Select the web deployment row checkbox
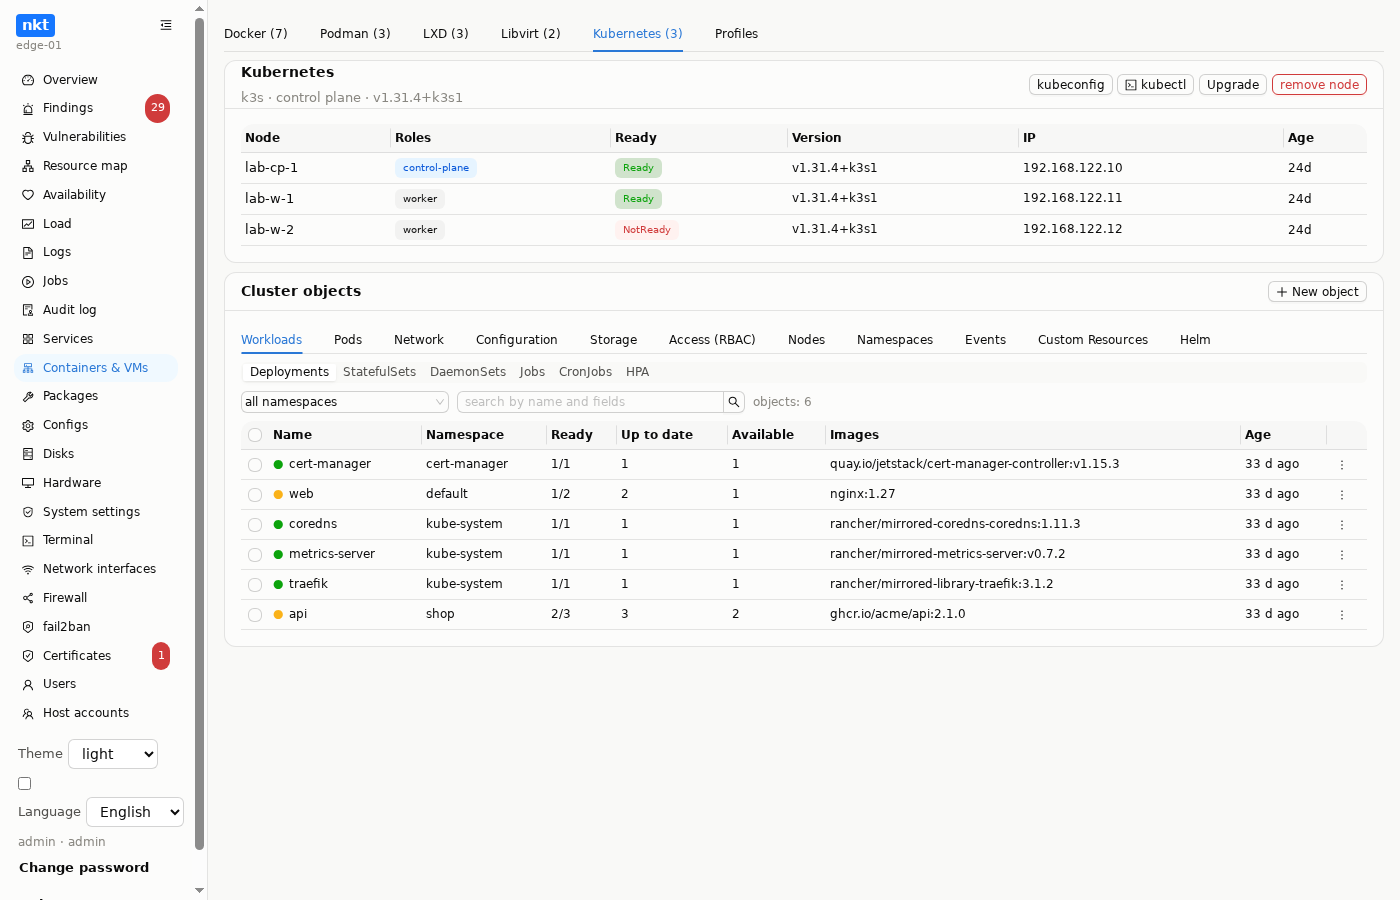 (255, 495)
